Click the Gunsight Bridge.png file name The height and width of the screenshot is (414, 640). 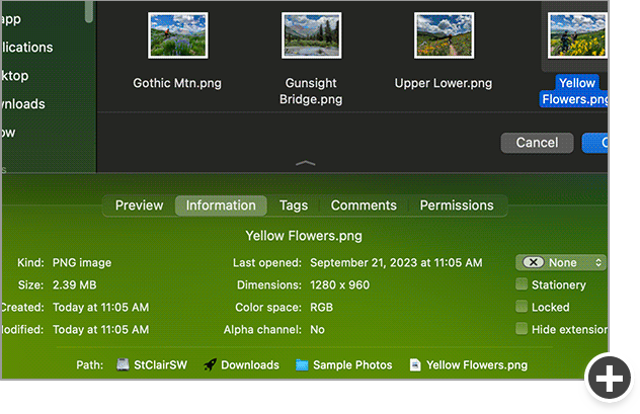pos(311,91)
